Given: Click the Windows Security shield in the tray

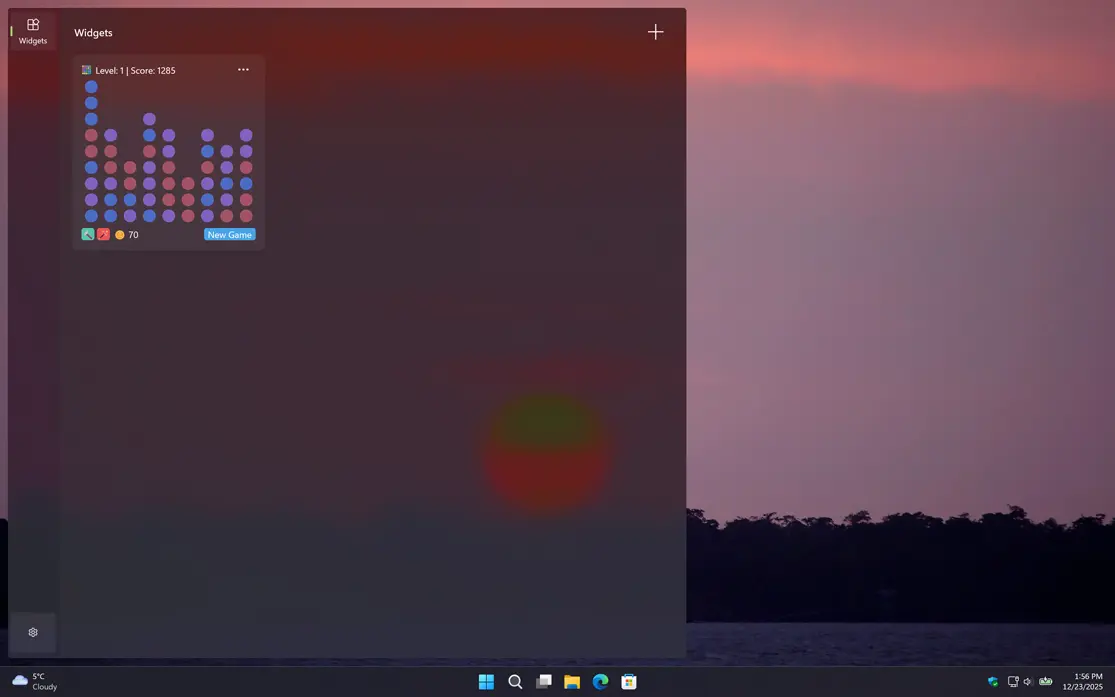Looking at the screenshot, I should coord(992,681).
